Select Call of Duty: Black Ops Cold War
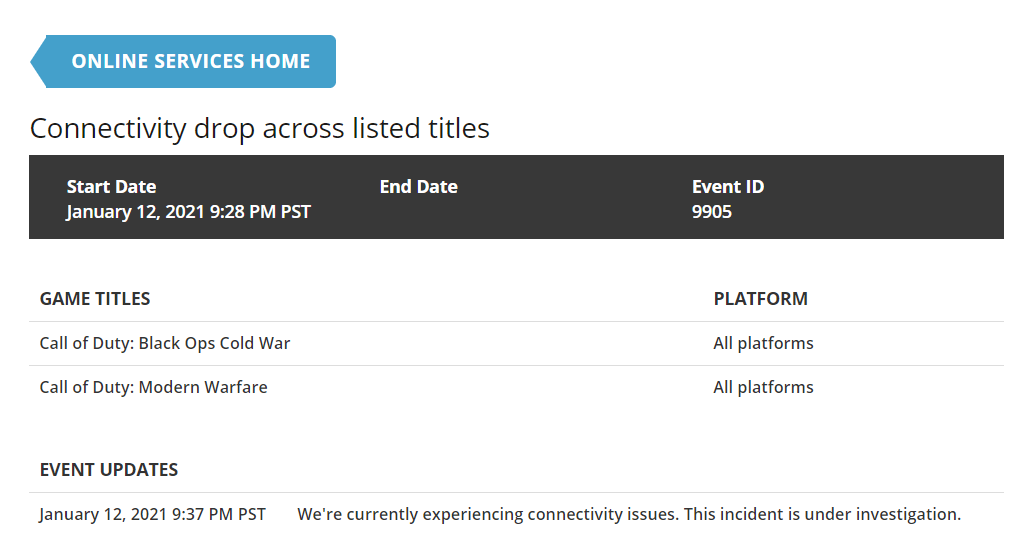This screenshot has height=541, width=1022. coord(165,343)
